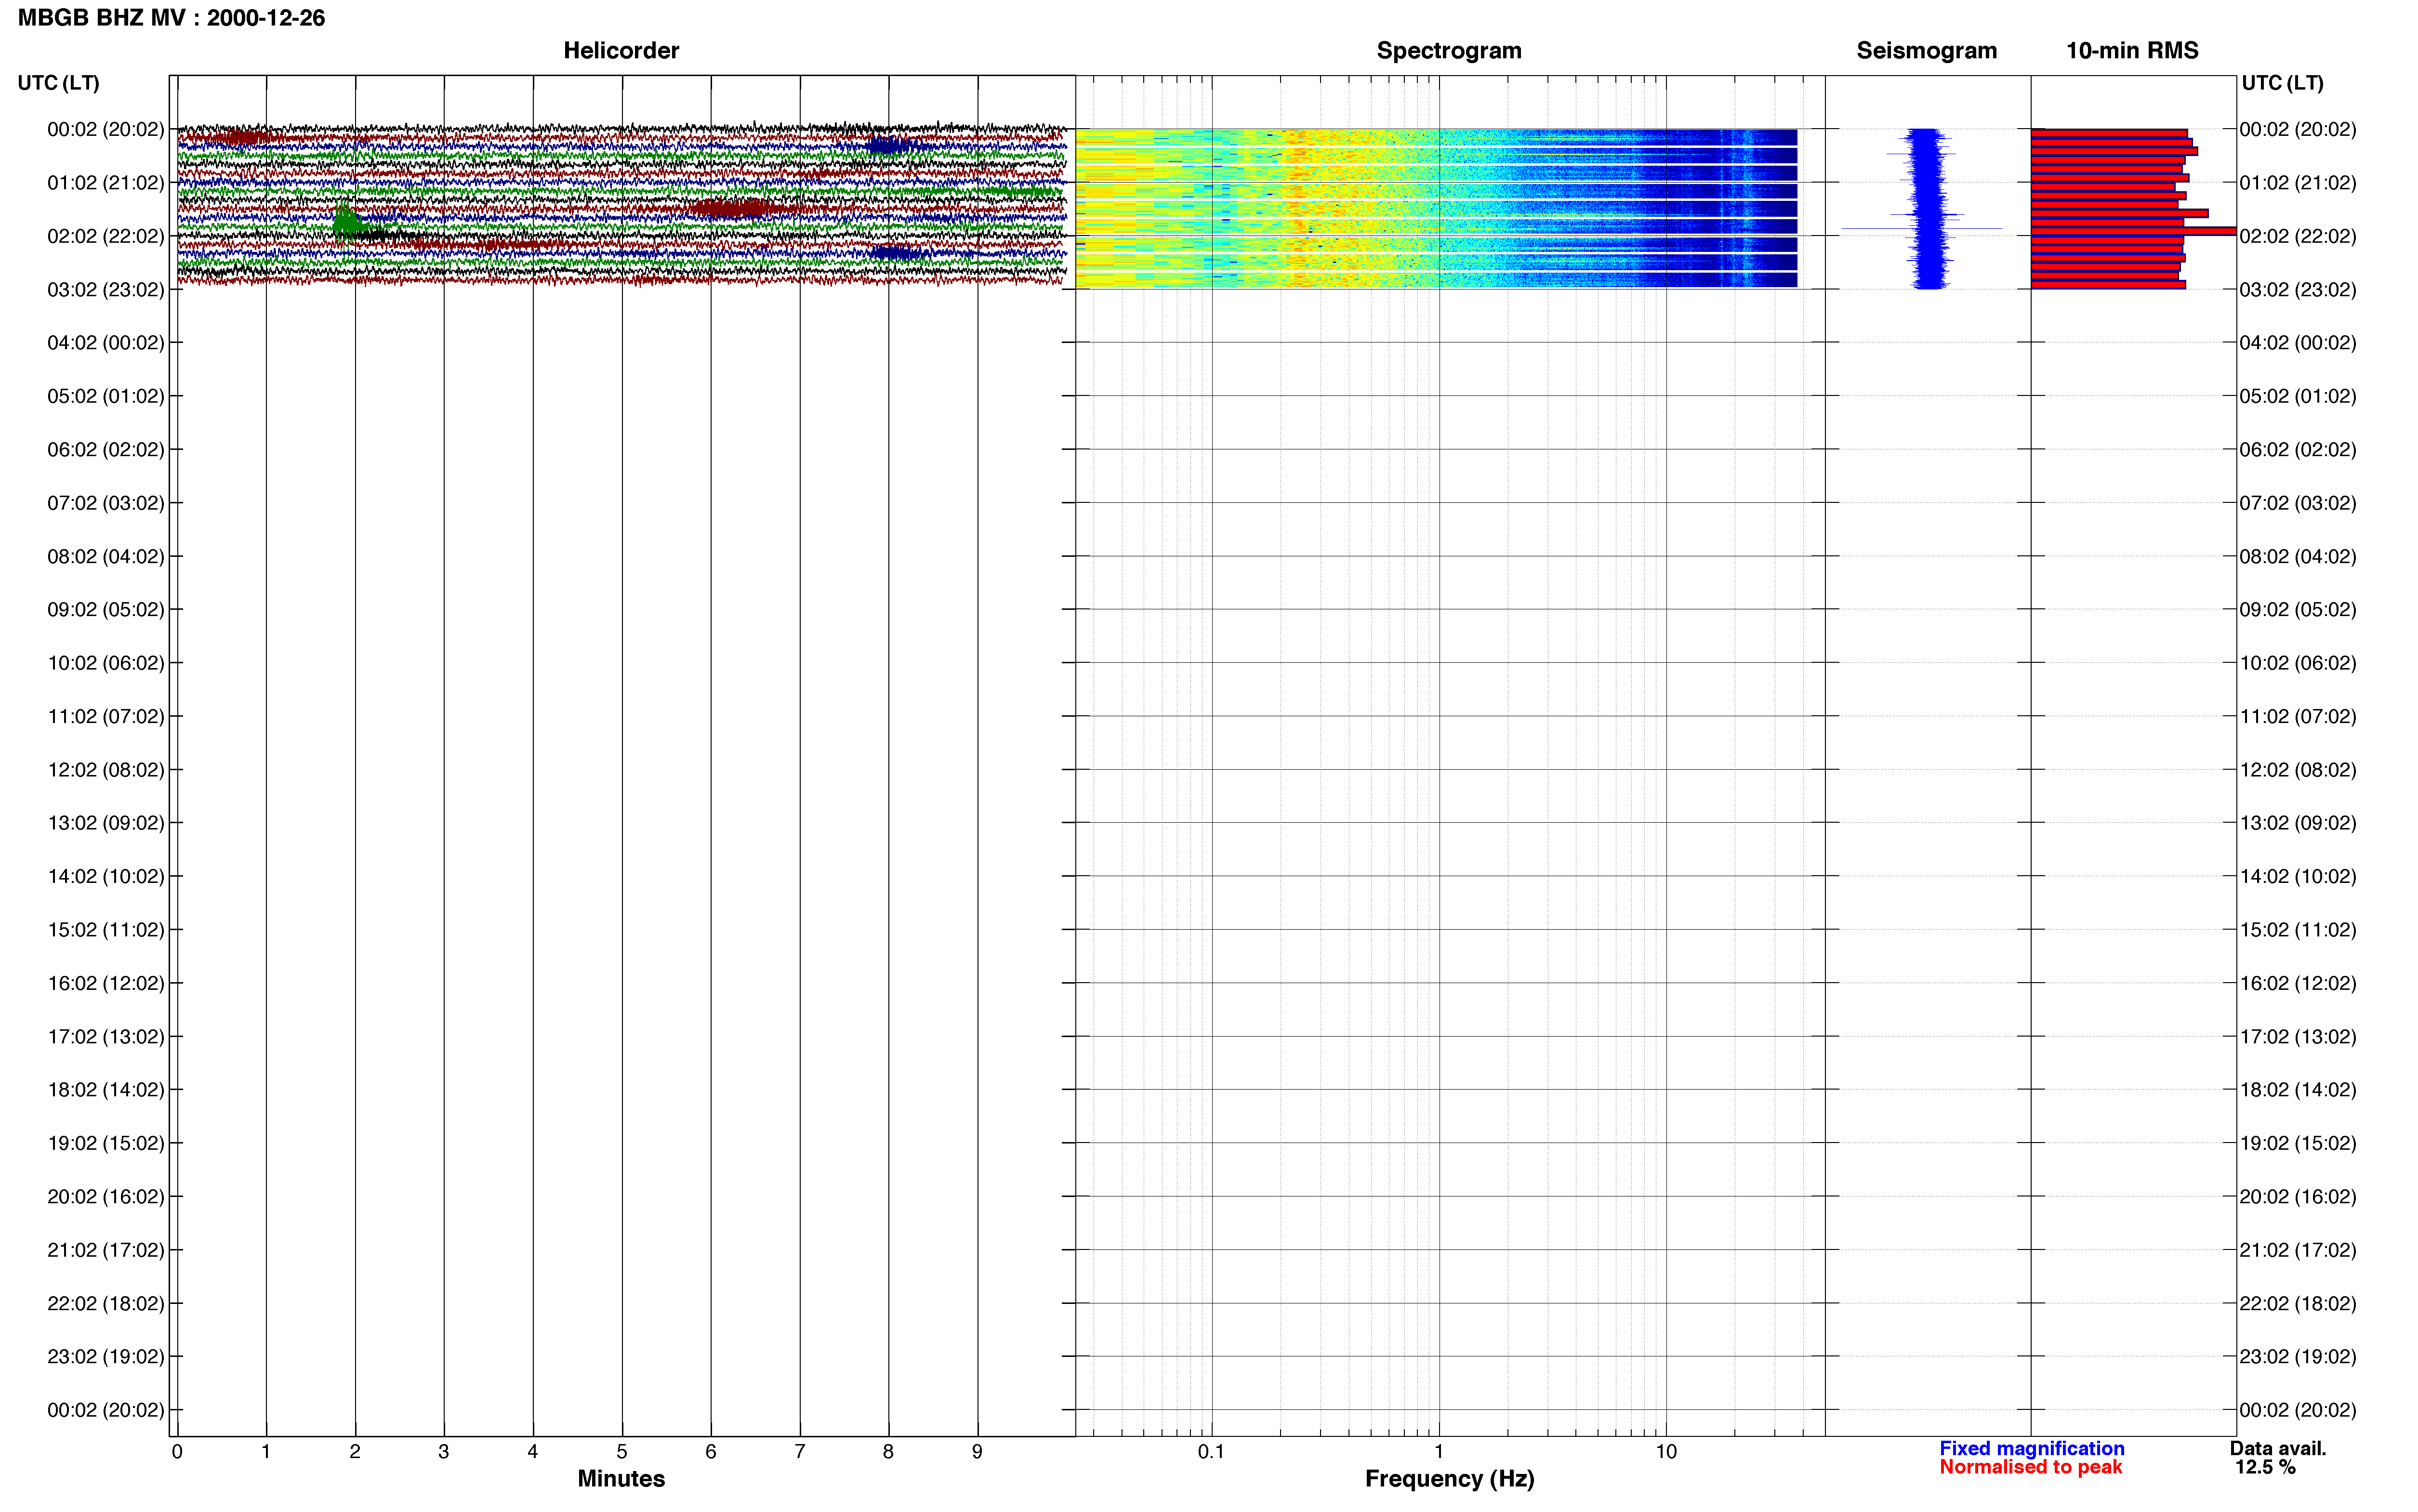Click the left 15:02 (11:02) time label

(x=106, y=930)
